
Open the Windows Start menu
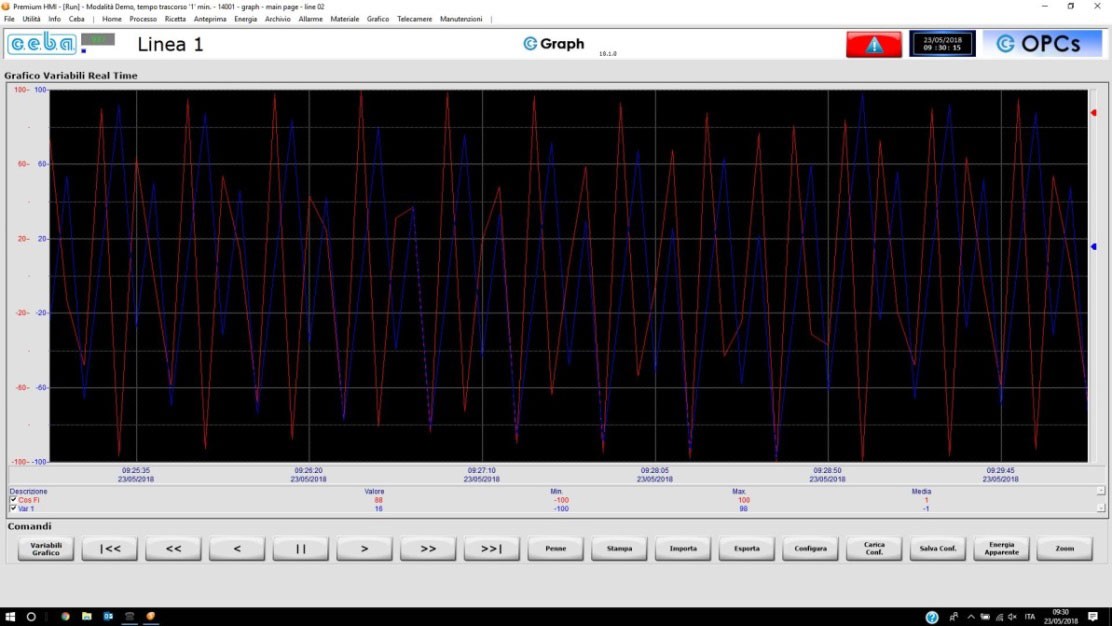(10, 617)
